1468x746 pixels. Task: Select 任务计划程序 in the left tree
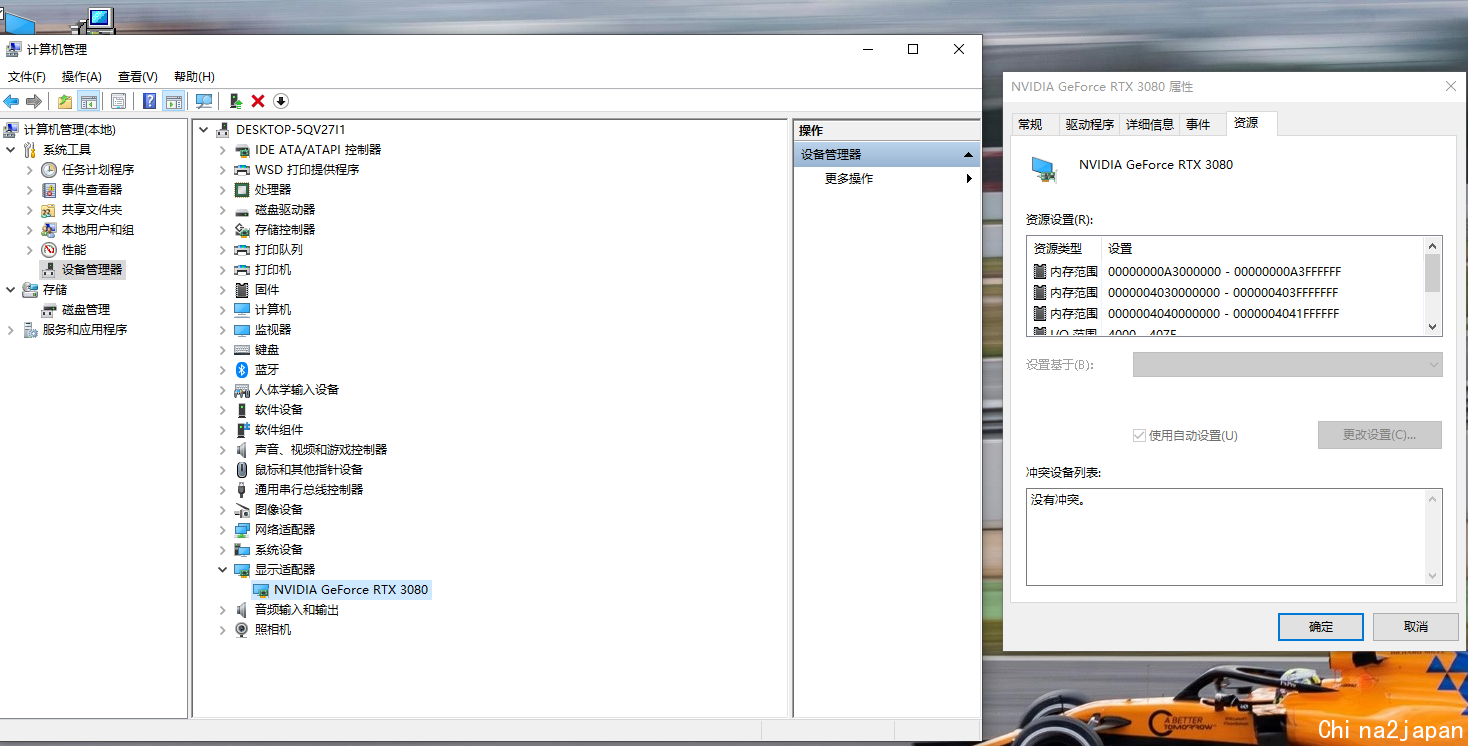click(98, 170)
